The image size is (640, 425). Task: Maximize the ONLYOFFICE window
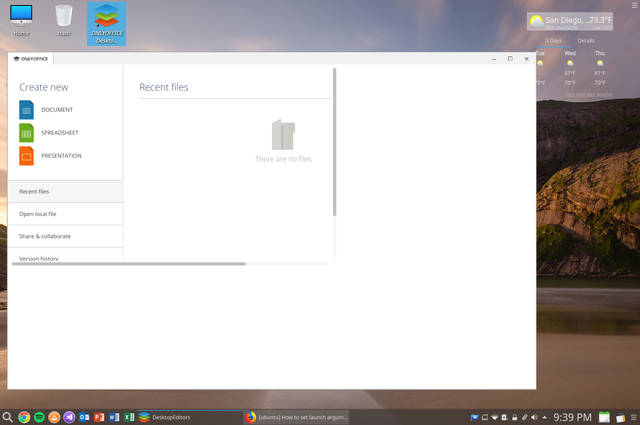point(510,59)
